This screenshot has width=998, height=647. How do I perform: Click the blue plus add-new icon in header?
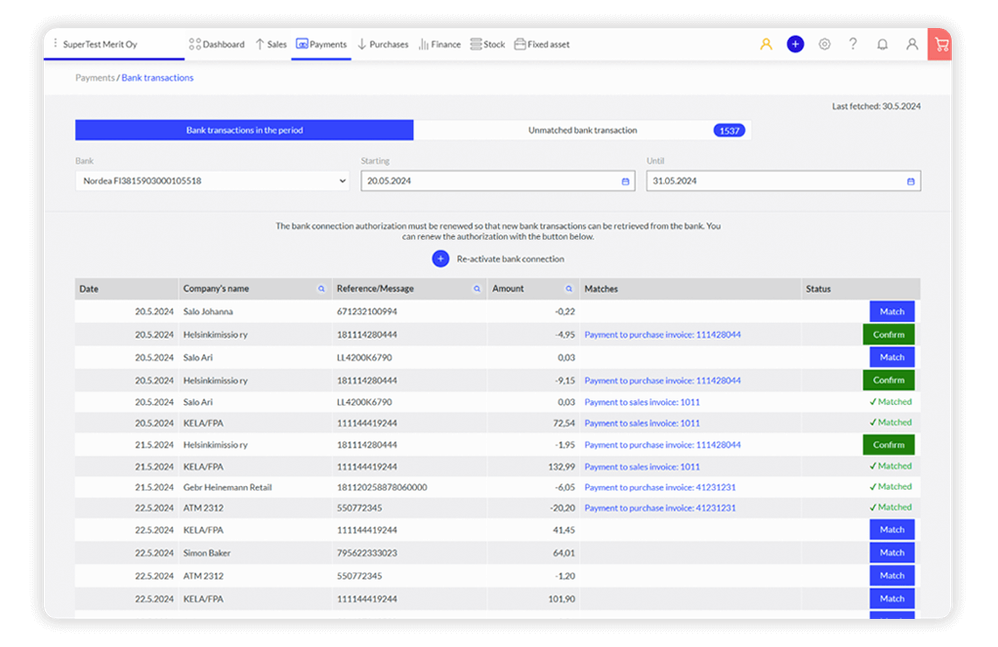795,44
